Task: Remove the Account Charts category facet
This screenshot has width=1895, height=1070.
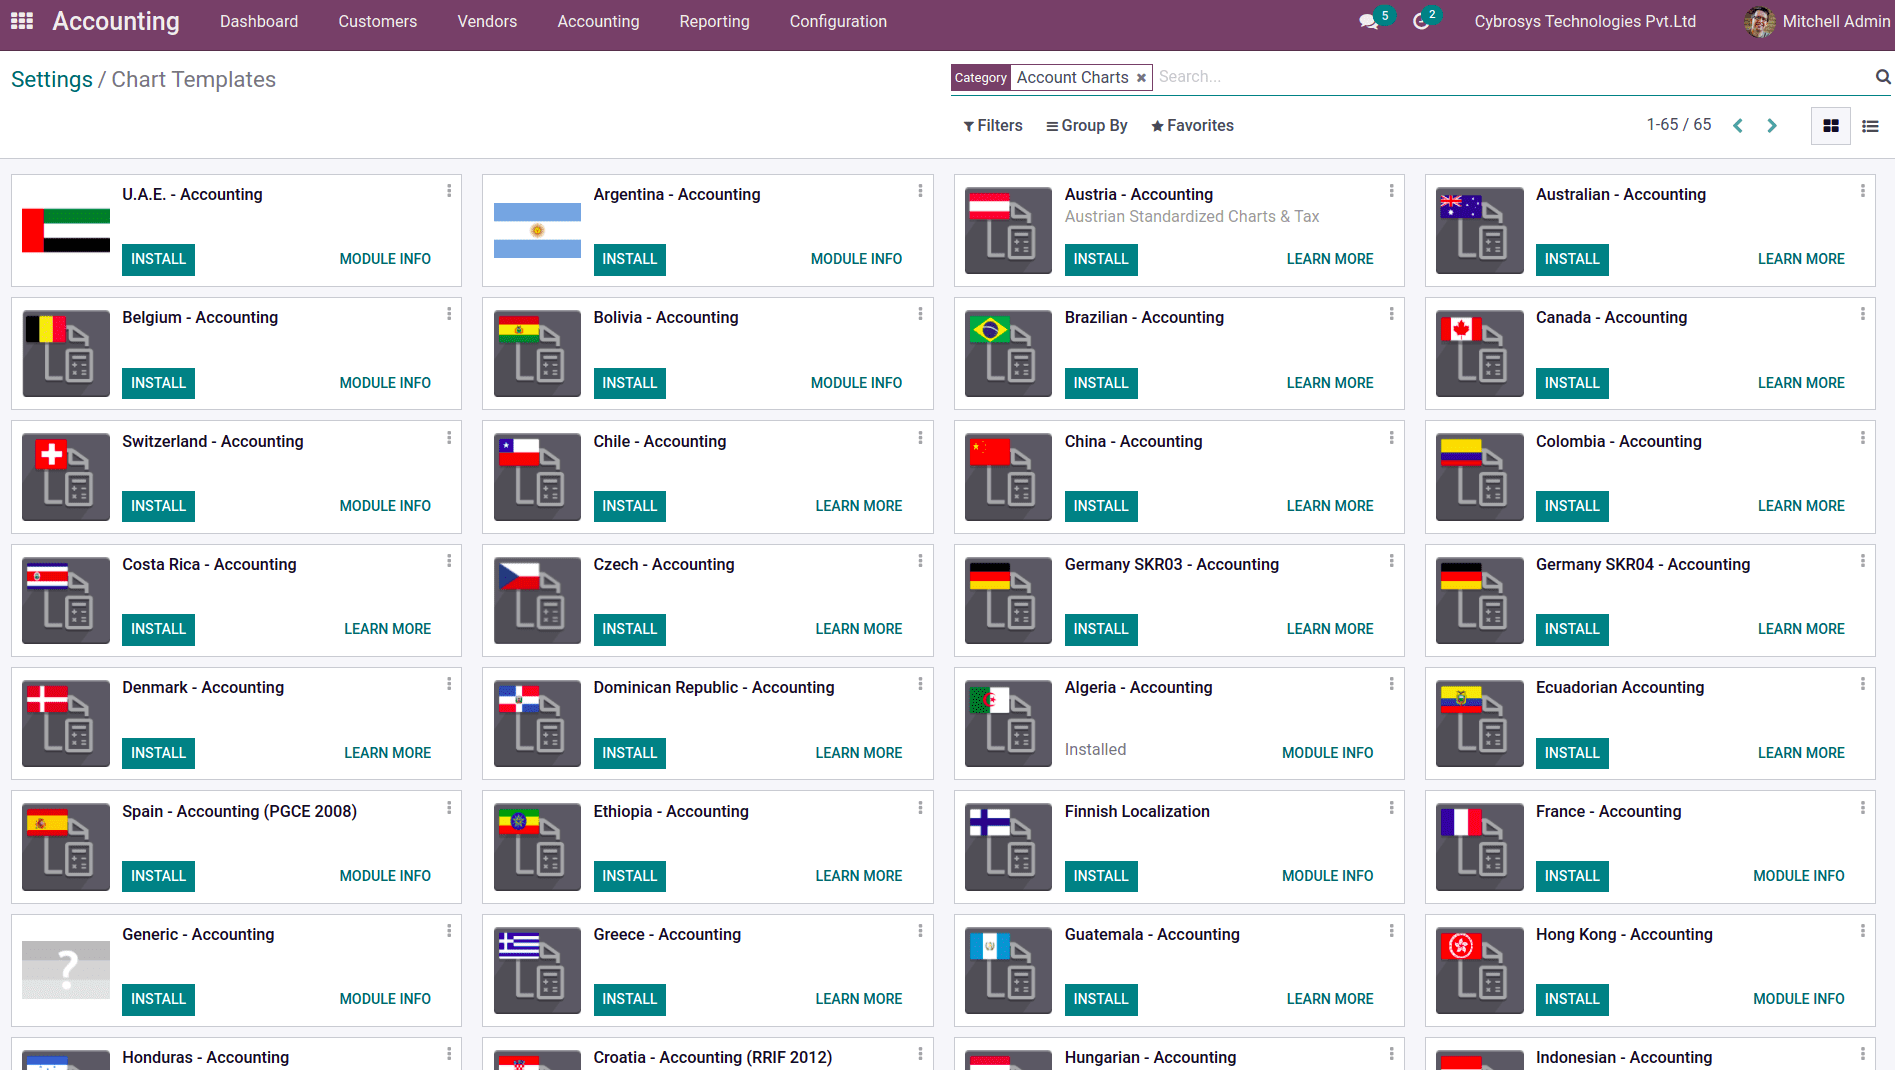Action: [1141, 78]
